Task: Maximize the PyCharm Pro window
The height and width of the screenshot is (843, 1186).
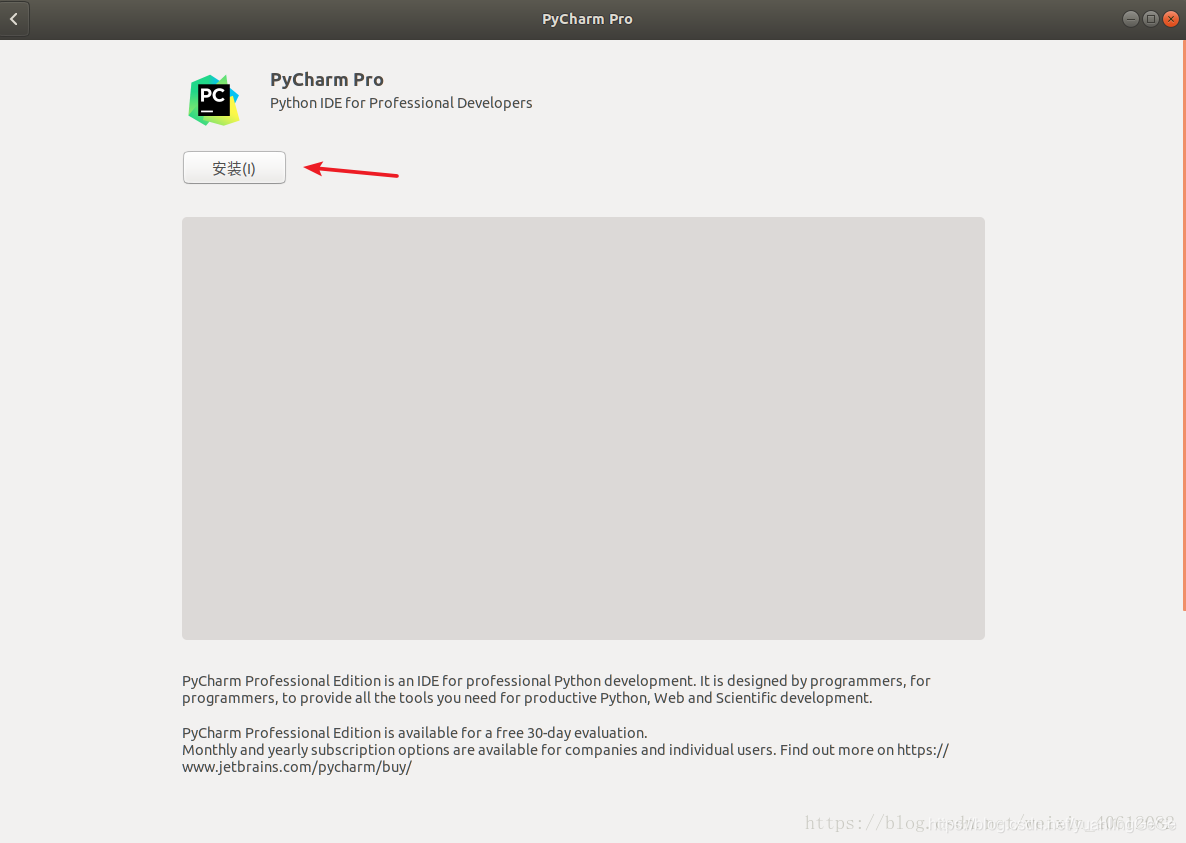Action: [x=1150, y=19]
